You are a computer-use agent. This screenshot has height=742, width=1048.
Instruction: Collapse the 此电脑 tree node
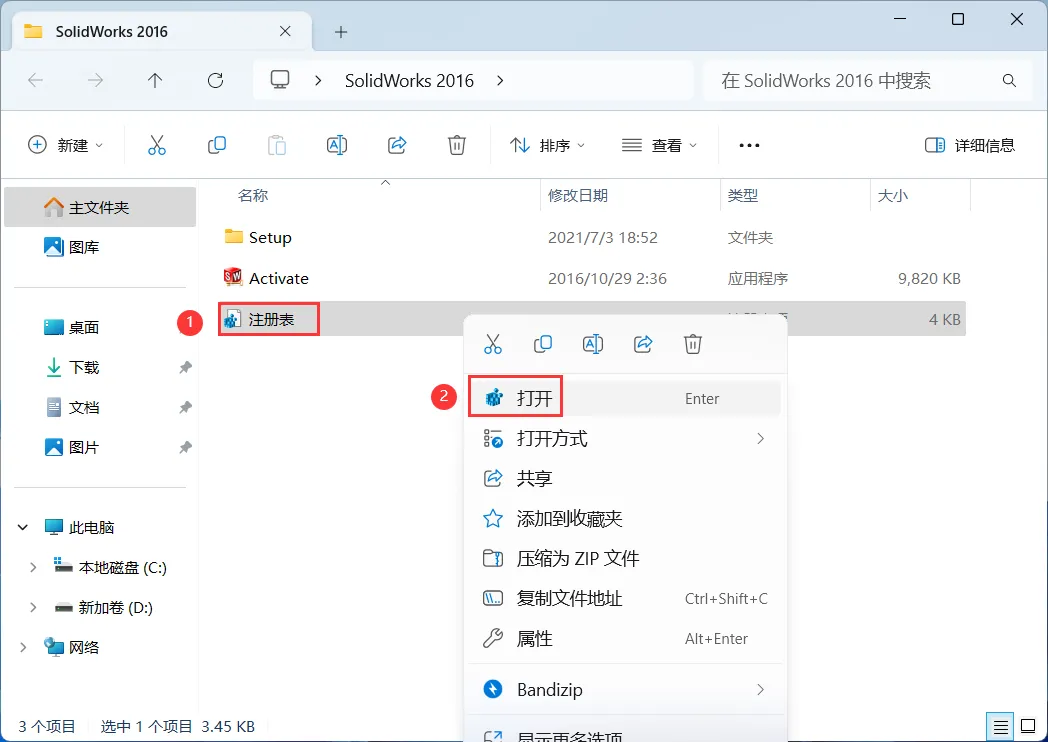[x=23, y=527]
